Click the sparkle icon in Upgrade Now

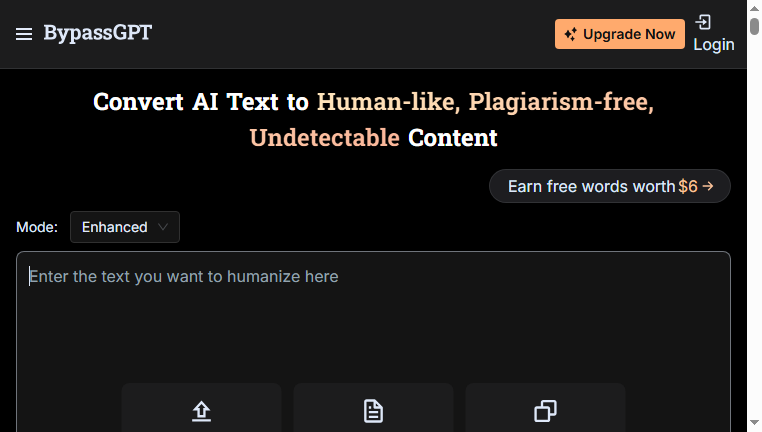(571, 34)
